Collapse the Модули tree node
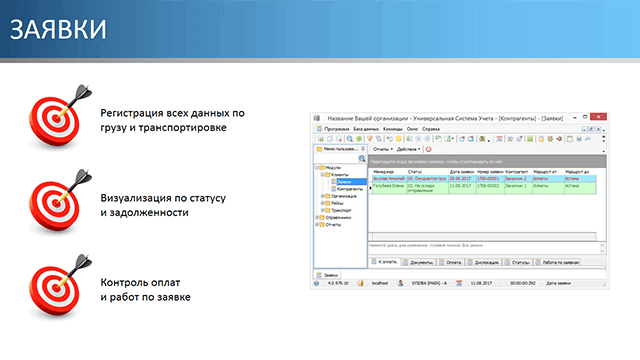This screenshot has height=360, width=640. 317,168
